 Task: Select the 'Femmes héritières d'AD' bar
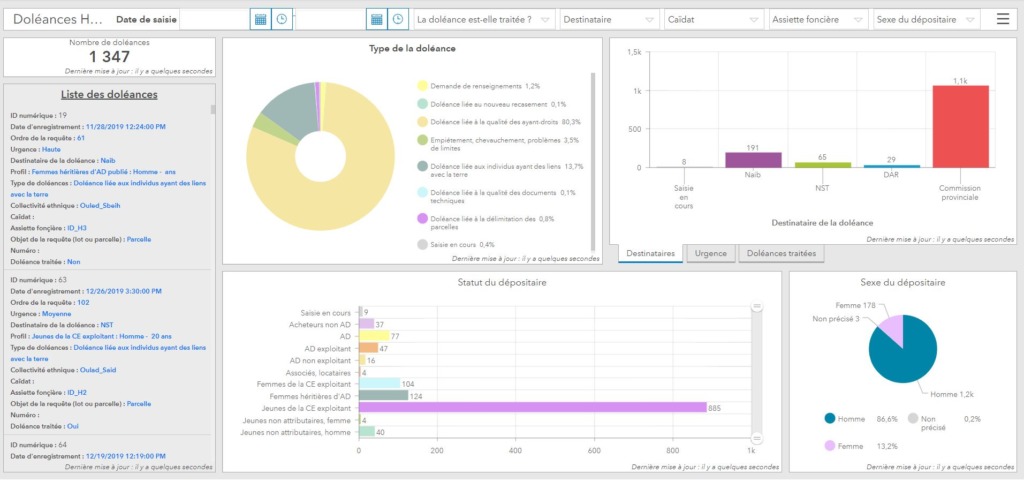pyautogui.click(x=383, y=396)
